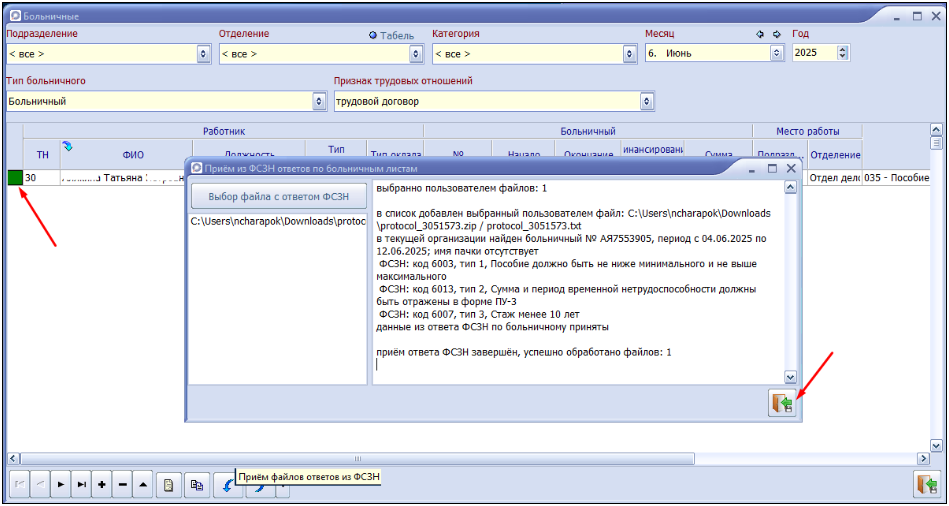The height and width of the screenshot is (506, 949).
Task: Select the protocol file path in the list
Action: tap(278, 221)
